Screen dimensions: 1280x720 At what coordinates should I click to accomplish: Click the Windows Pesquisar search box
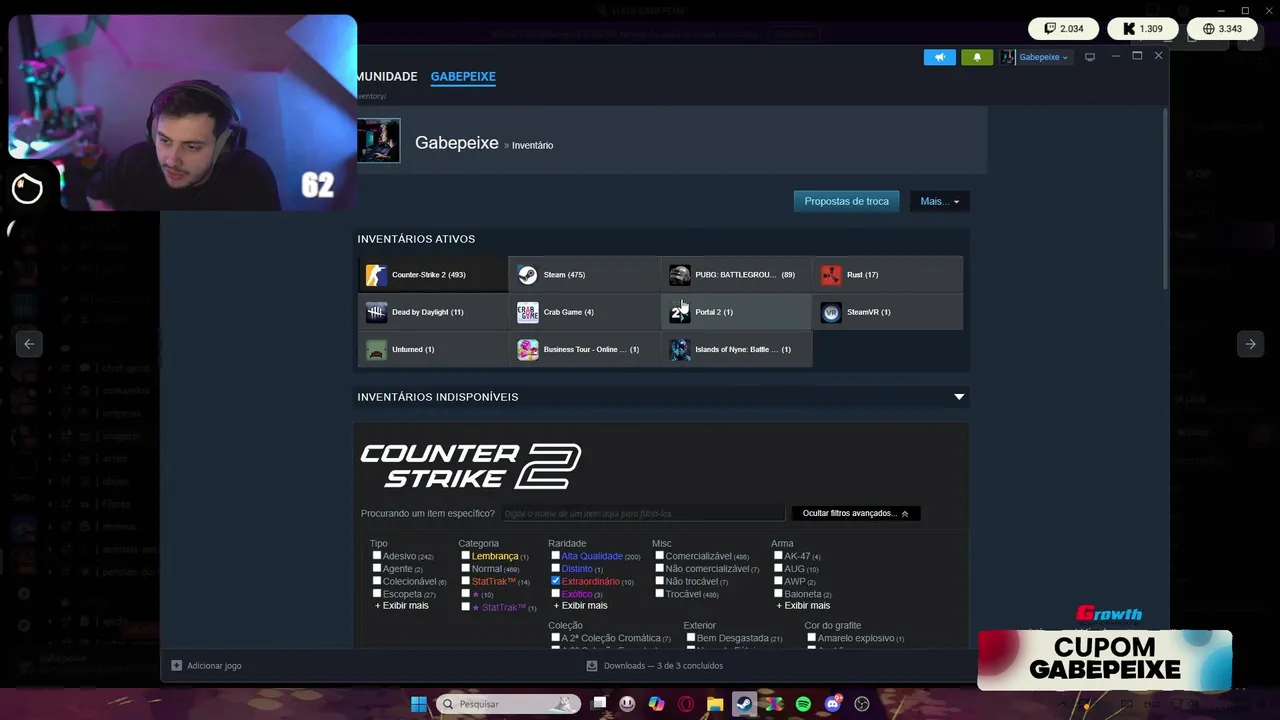(x=510, y=704)
